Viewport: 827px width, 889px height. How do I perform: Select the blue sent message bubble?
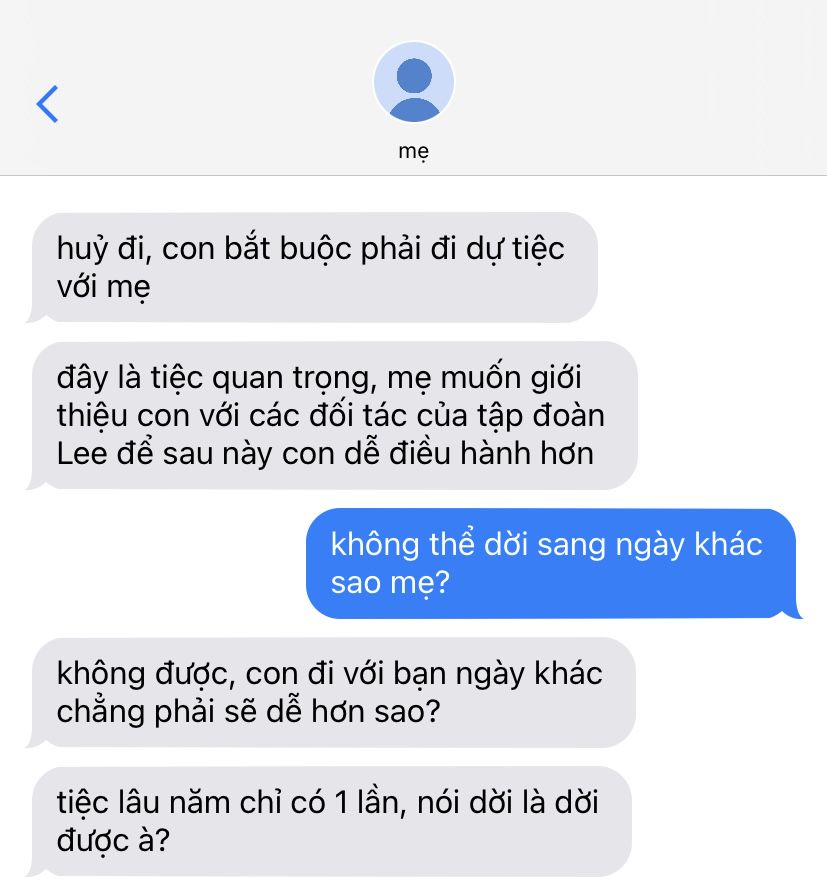(x=553, y=564)
